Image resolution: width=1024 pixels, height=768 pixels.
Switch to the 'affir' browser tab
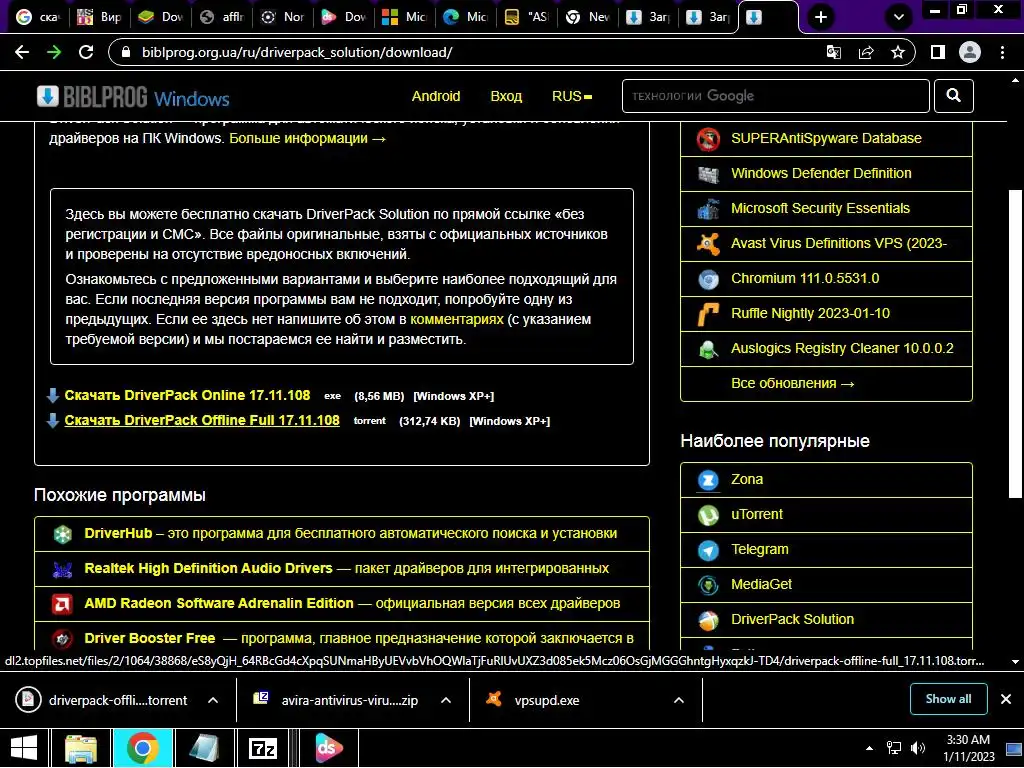pyautogui.click(x=222, y=17)
